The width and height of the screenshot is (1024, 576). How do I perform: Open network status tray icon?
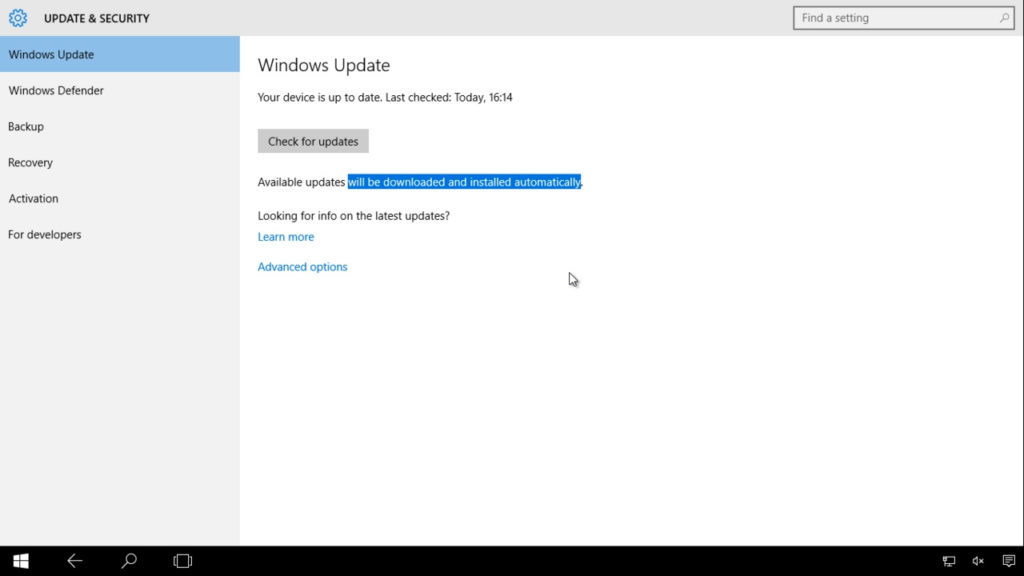(x=949, y=561)
